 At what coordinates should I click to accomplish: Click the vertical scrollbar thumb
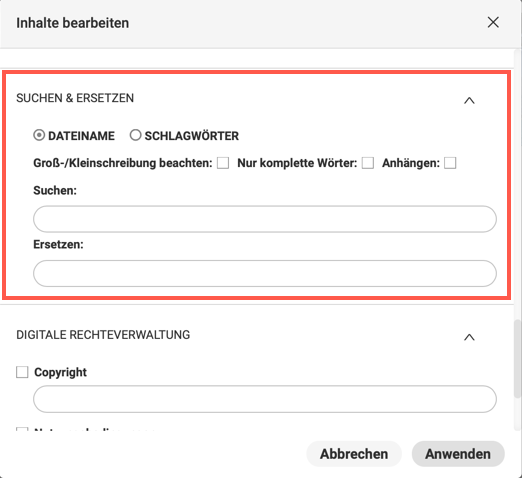517,359
